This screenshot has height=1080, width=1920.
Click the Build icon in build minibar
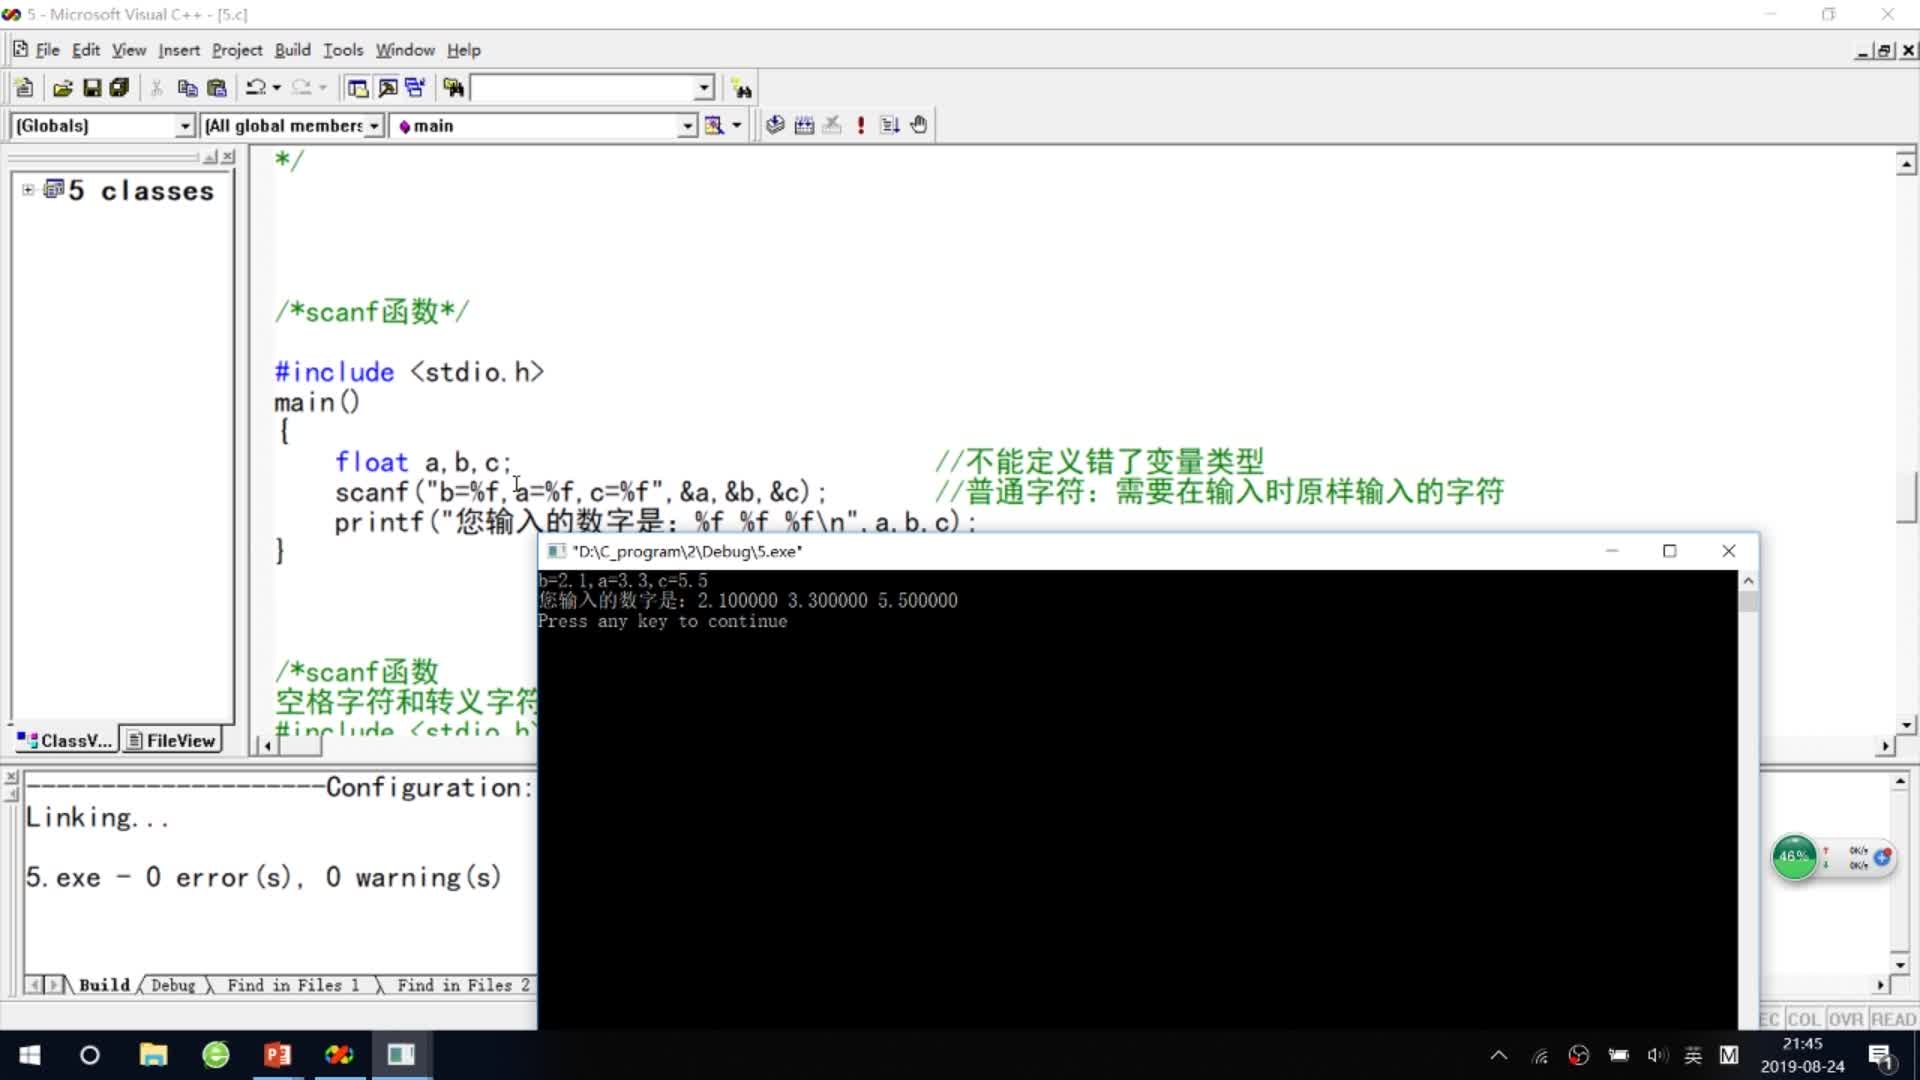pyautogui.click(x=804, y=125)
